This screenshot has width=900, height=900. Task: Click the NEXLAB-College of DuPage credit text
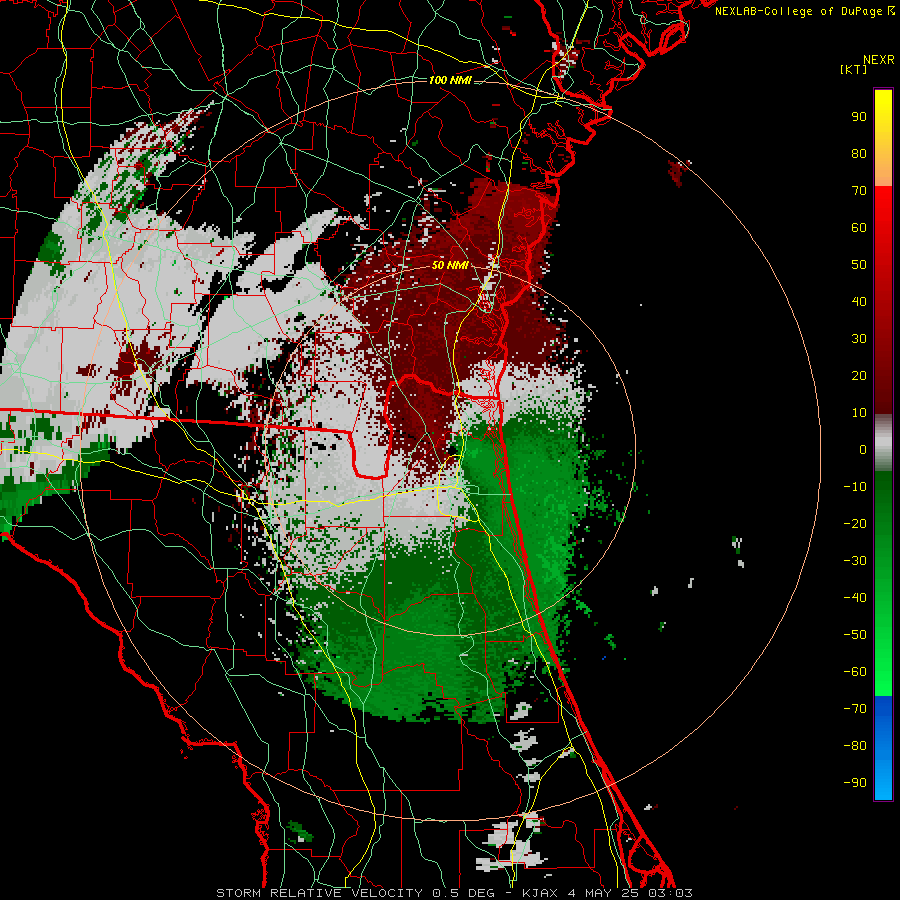(804, 11)
